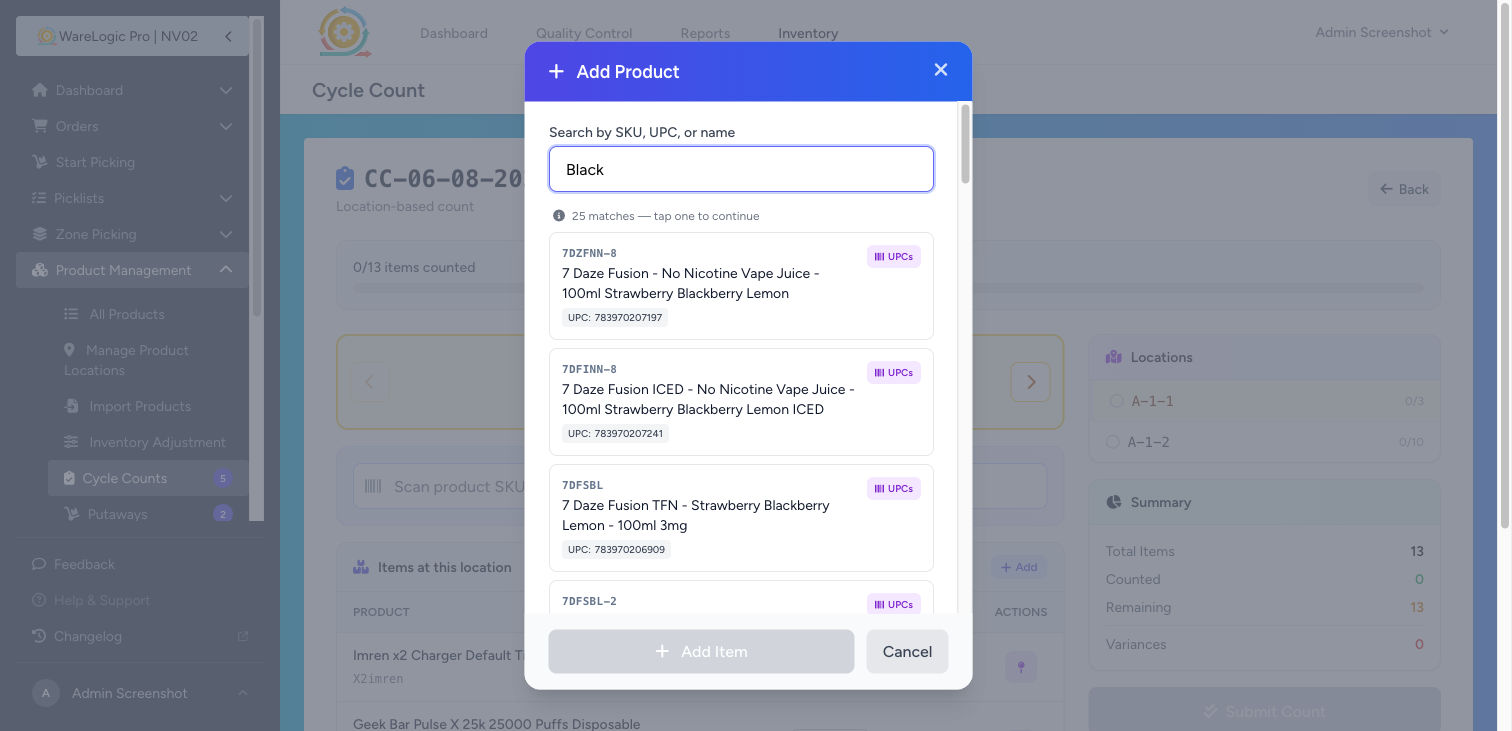The height and width of the screenshot is (731, 1512).
Task: Expand the Zone Picking chevron
Action: [226, 234]
